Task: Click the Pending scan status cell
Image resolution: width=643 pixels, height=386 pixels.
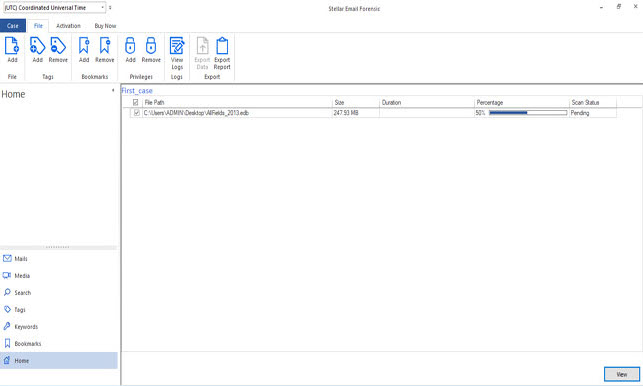Action: point(593,113)
